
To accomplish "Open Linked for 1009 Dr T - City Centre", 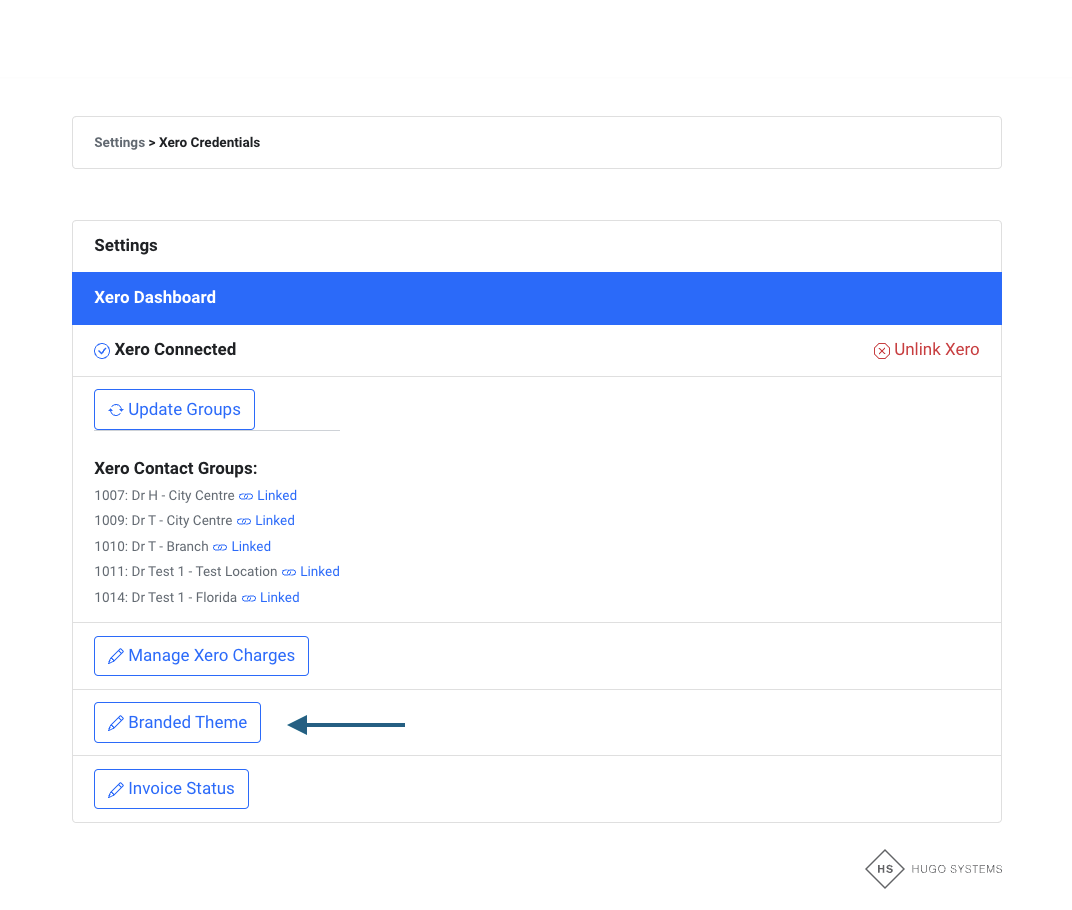I will (275, 521).
